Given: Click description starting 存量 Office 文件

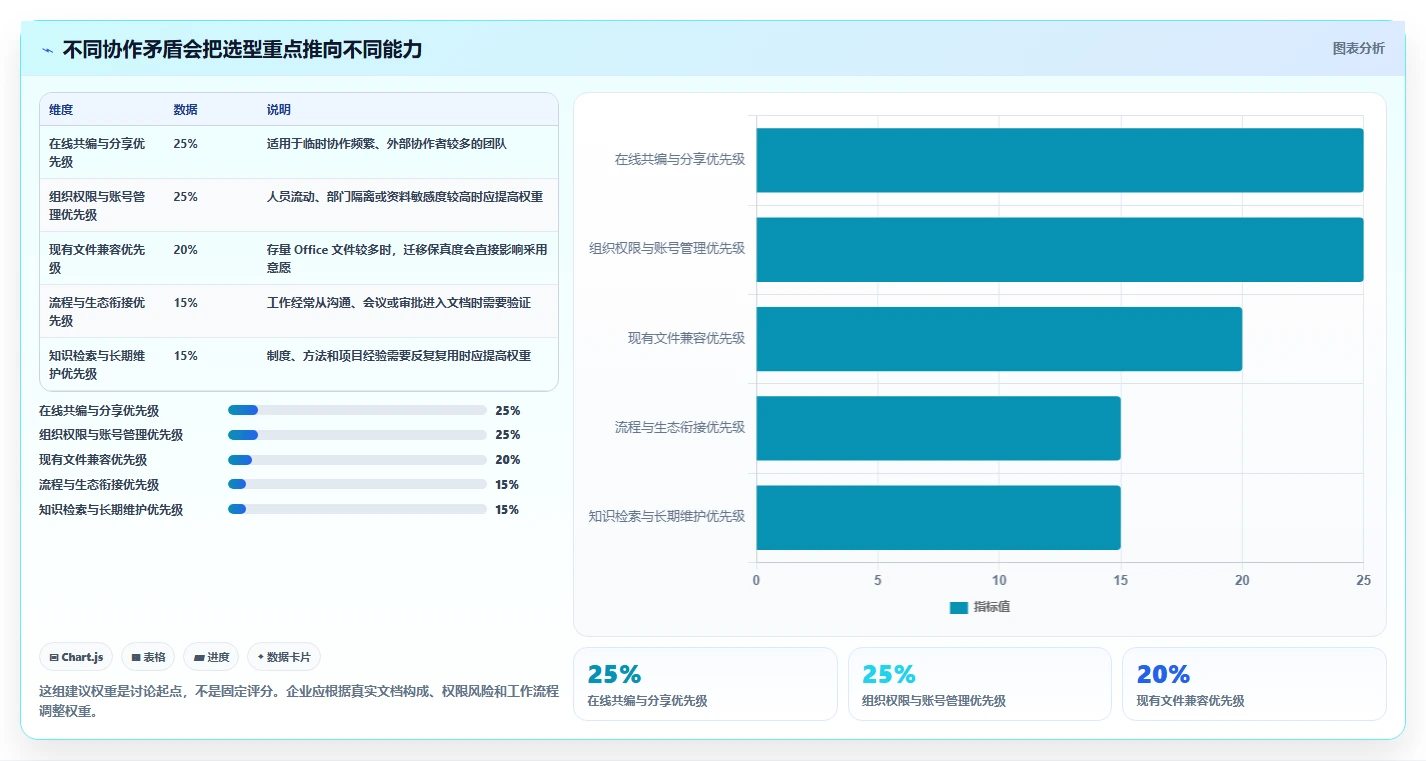Looking at the screenshot, I should coord(407,259).
